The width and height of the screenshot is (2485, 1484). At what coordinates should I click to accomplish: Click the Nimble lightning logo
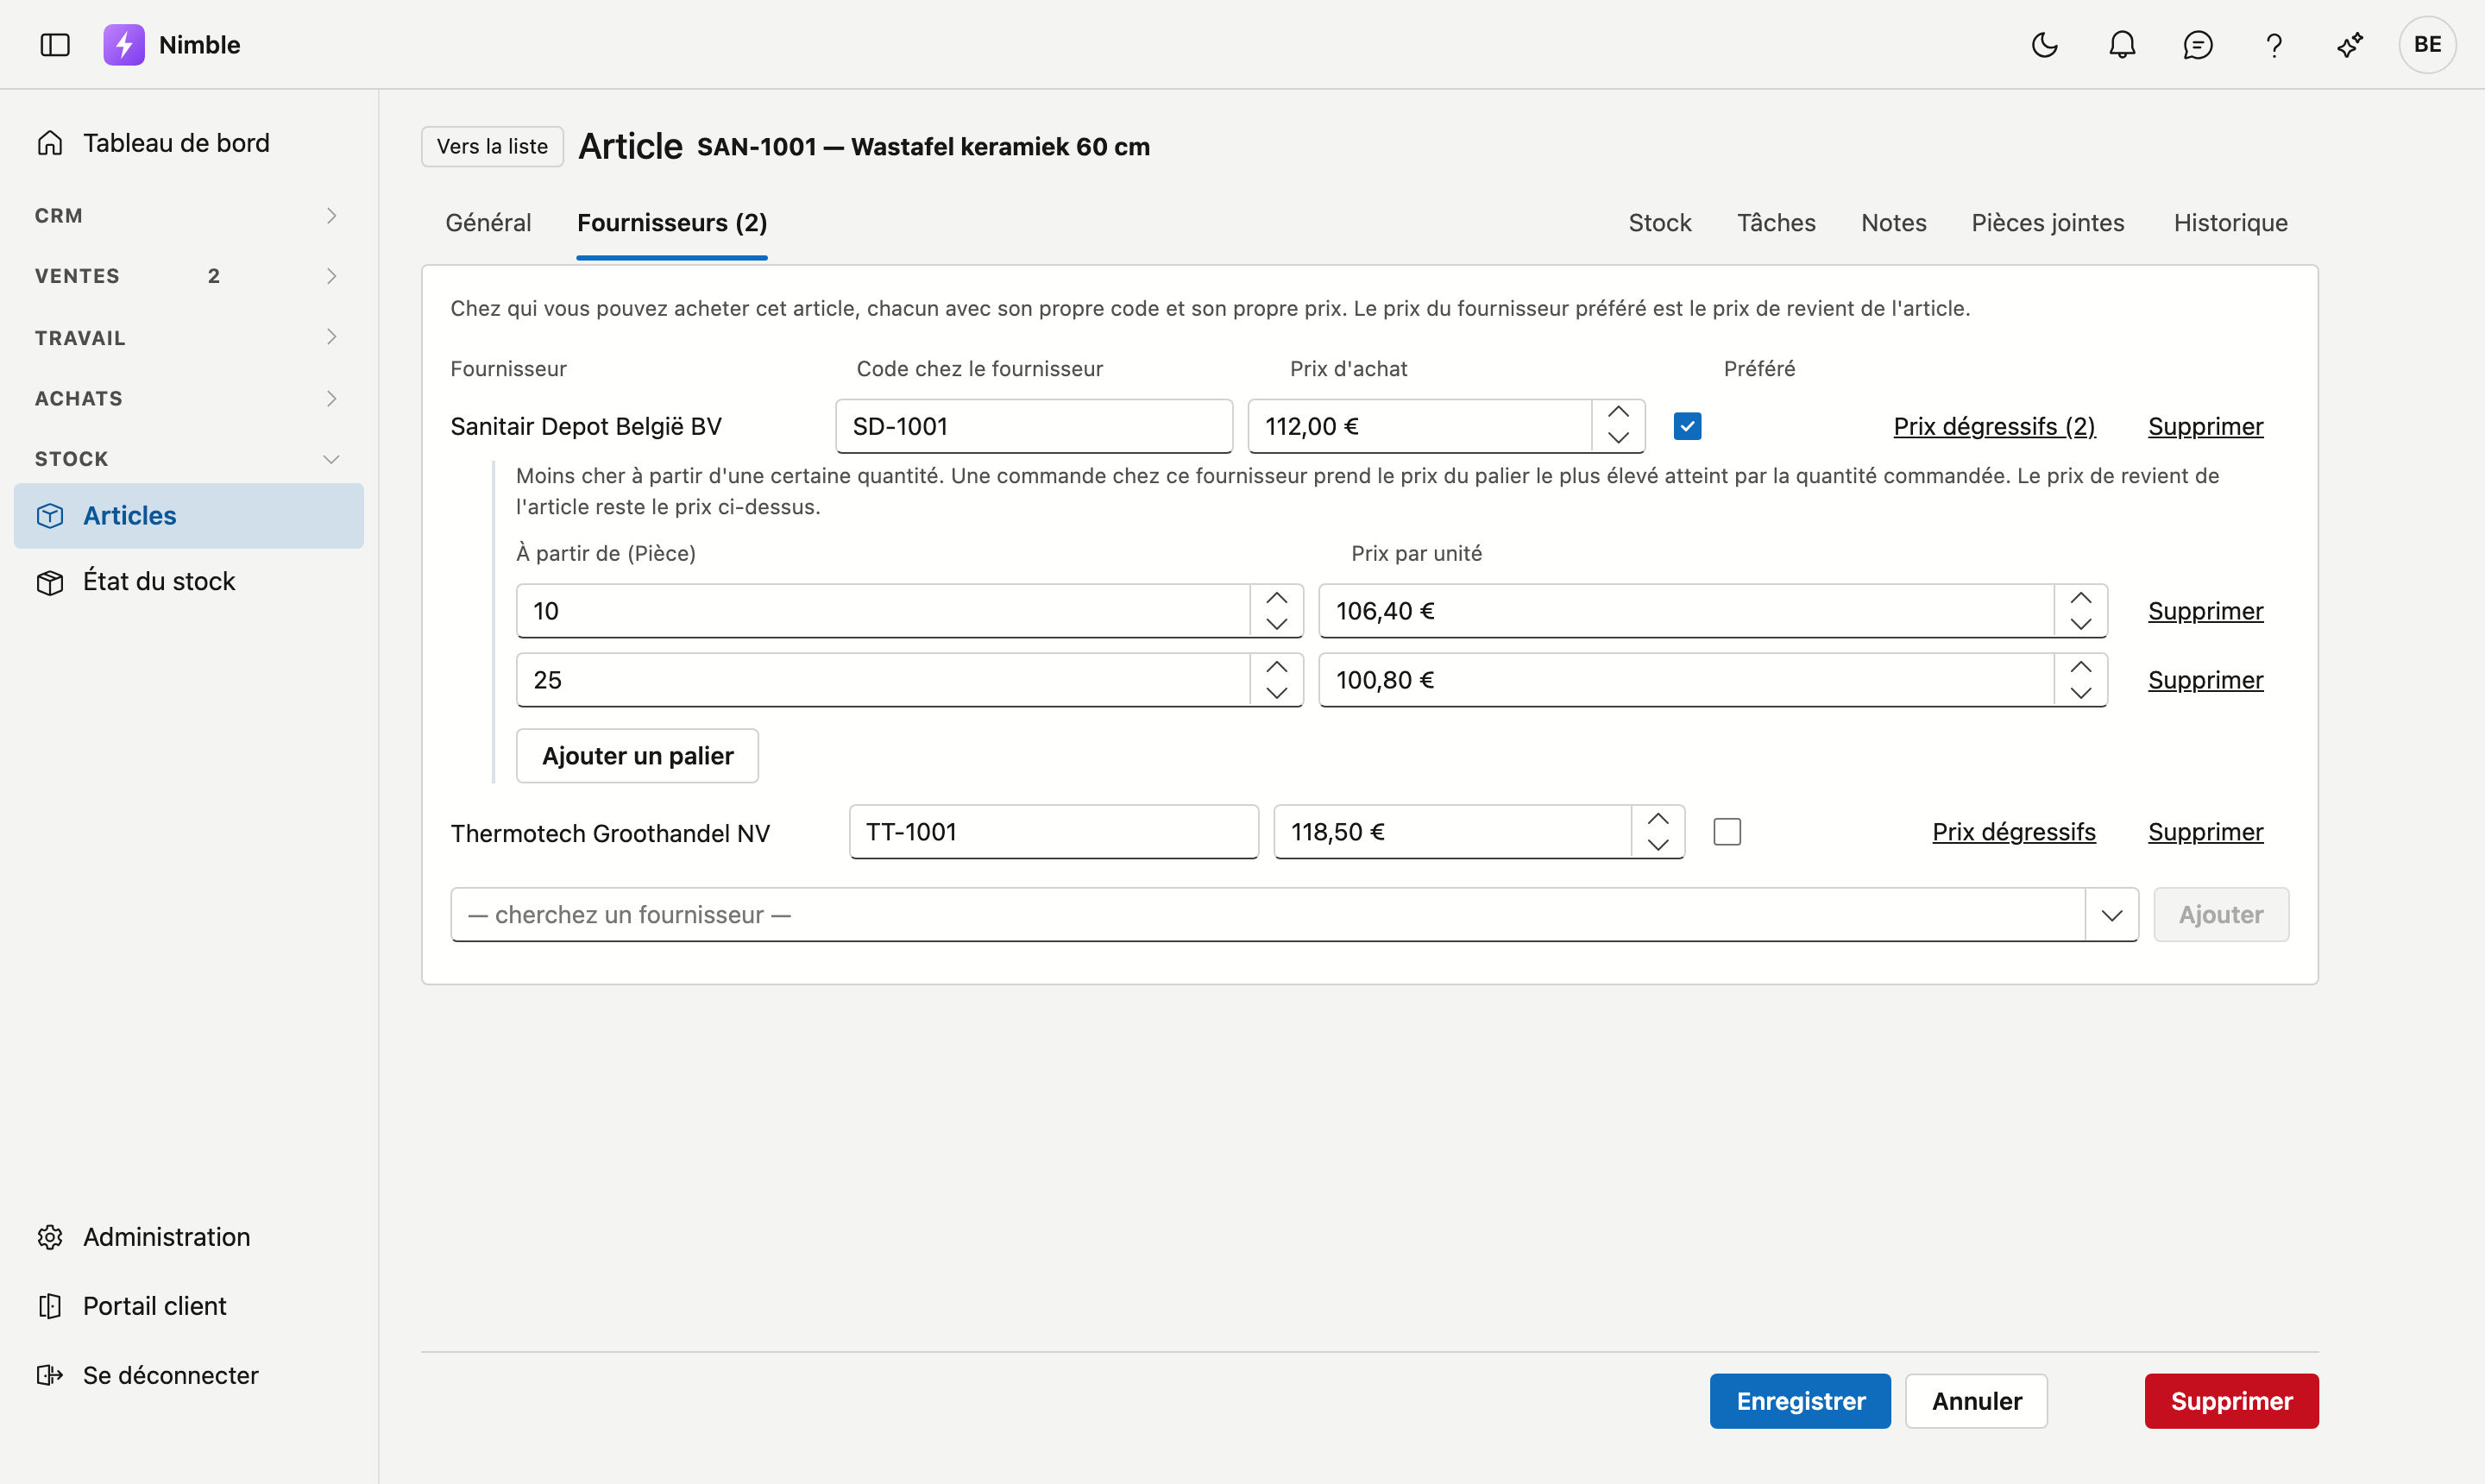click(124, 45)
